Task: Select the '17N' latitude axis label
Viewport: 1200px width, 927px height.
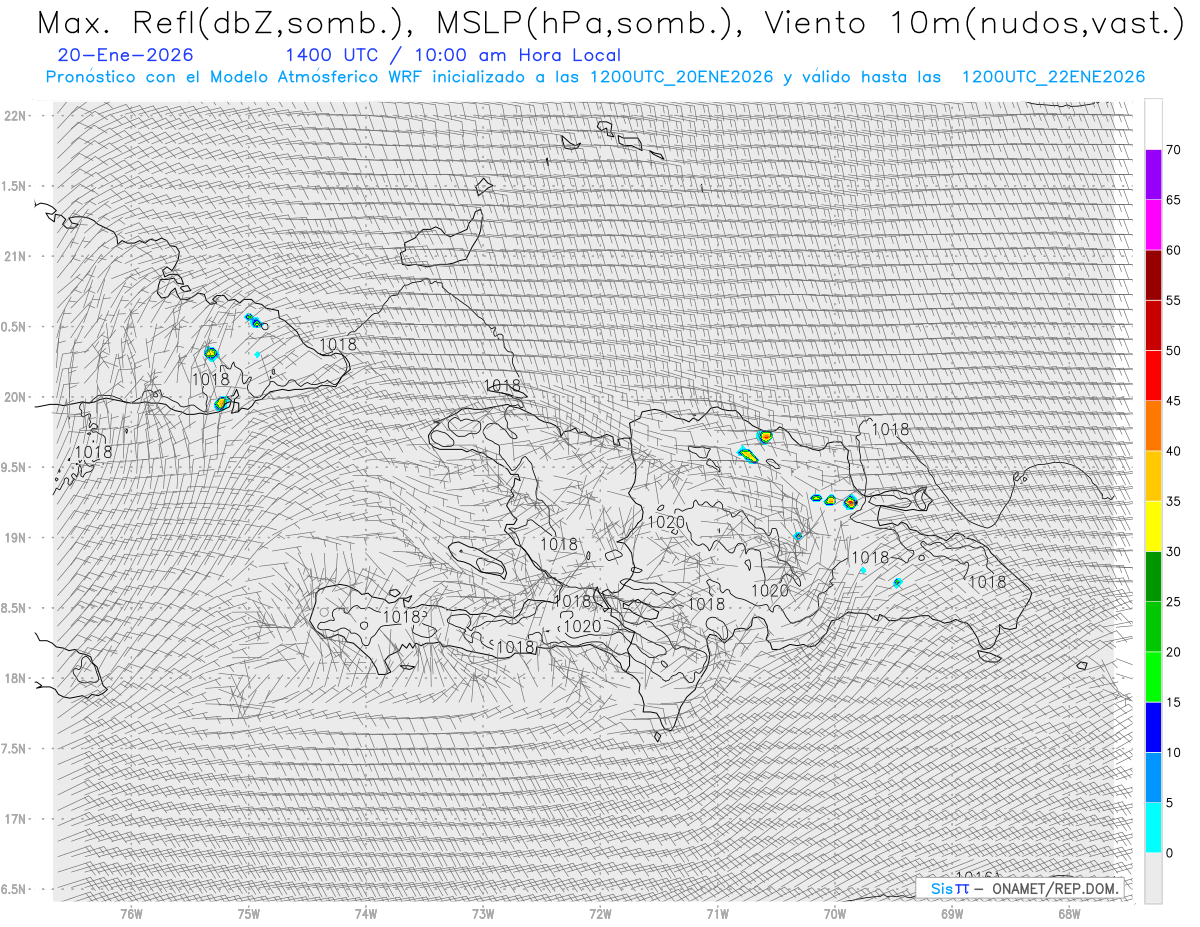Action: 15,819
